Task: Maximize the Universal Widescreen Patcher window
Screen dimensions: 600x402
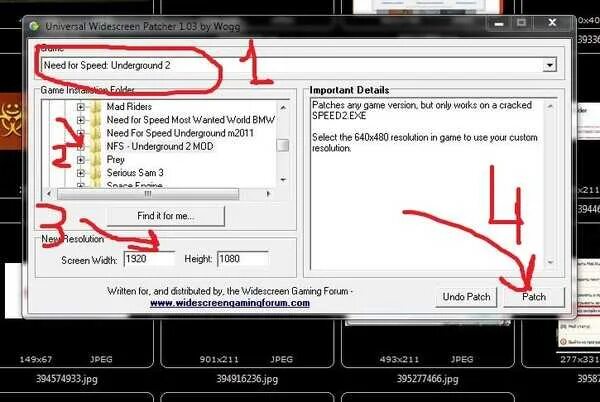Action: pyautogui.click(x=521, y=23)
